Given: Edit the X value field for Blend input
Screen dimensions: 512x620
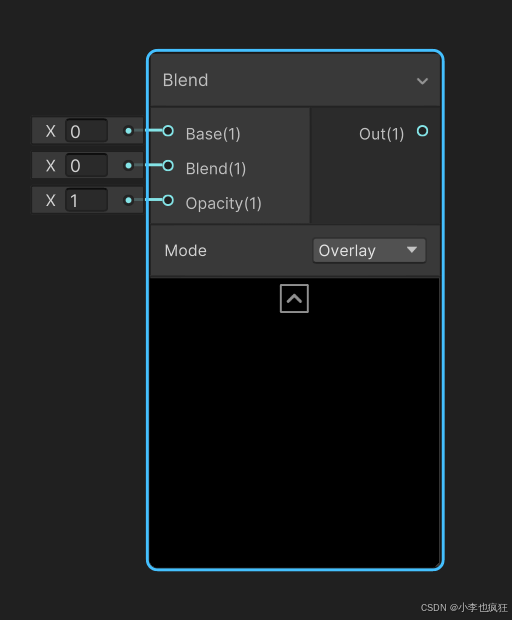Looking at the screenshot, I should [x=87, y=165].
